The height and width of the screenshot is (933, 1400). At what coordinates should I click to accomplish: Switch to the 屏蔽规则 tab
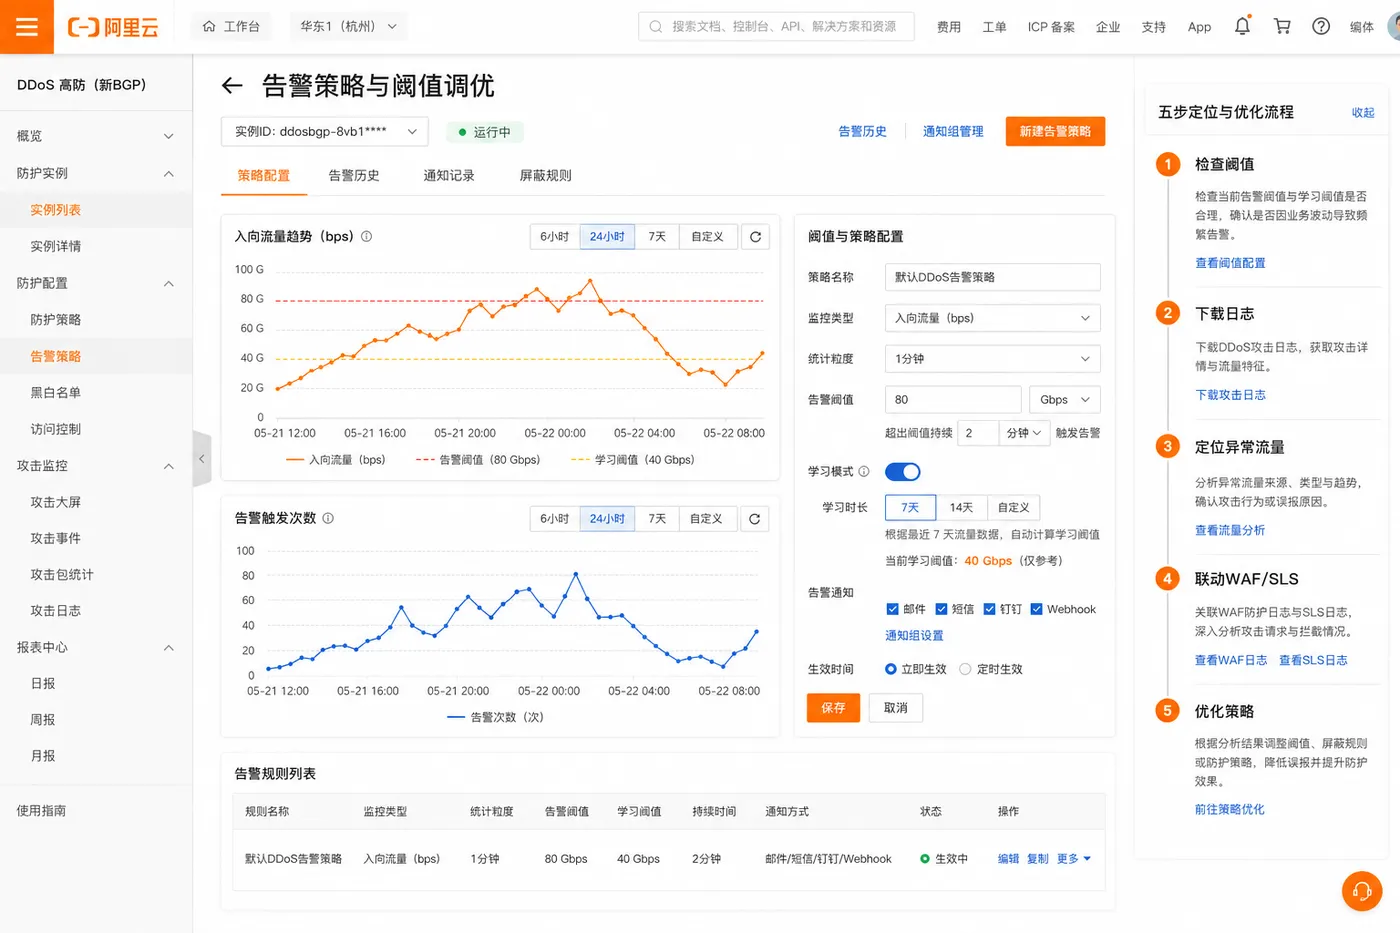point(545,176)
